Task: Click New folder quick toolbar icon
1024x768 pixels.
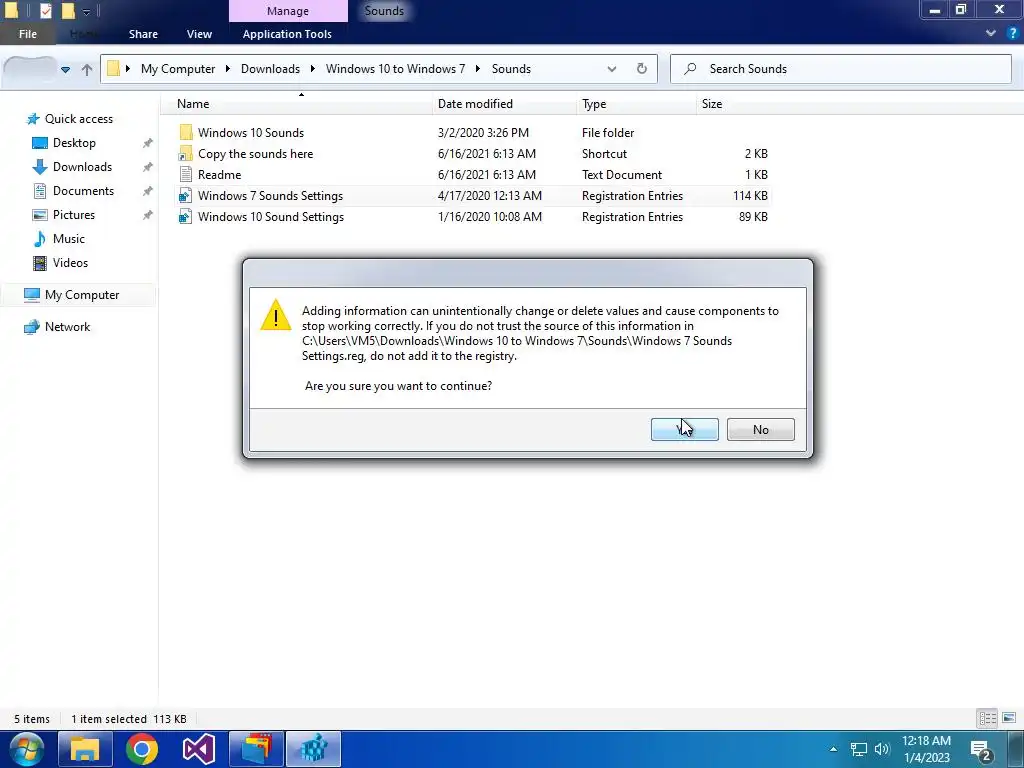Action: click(x=68, y=11)
